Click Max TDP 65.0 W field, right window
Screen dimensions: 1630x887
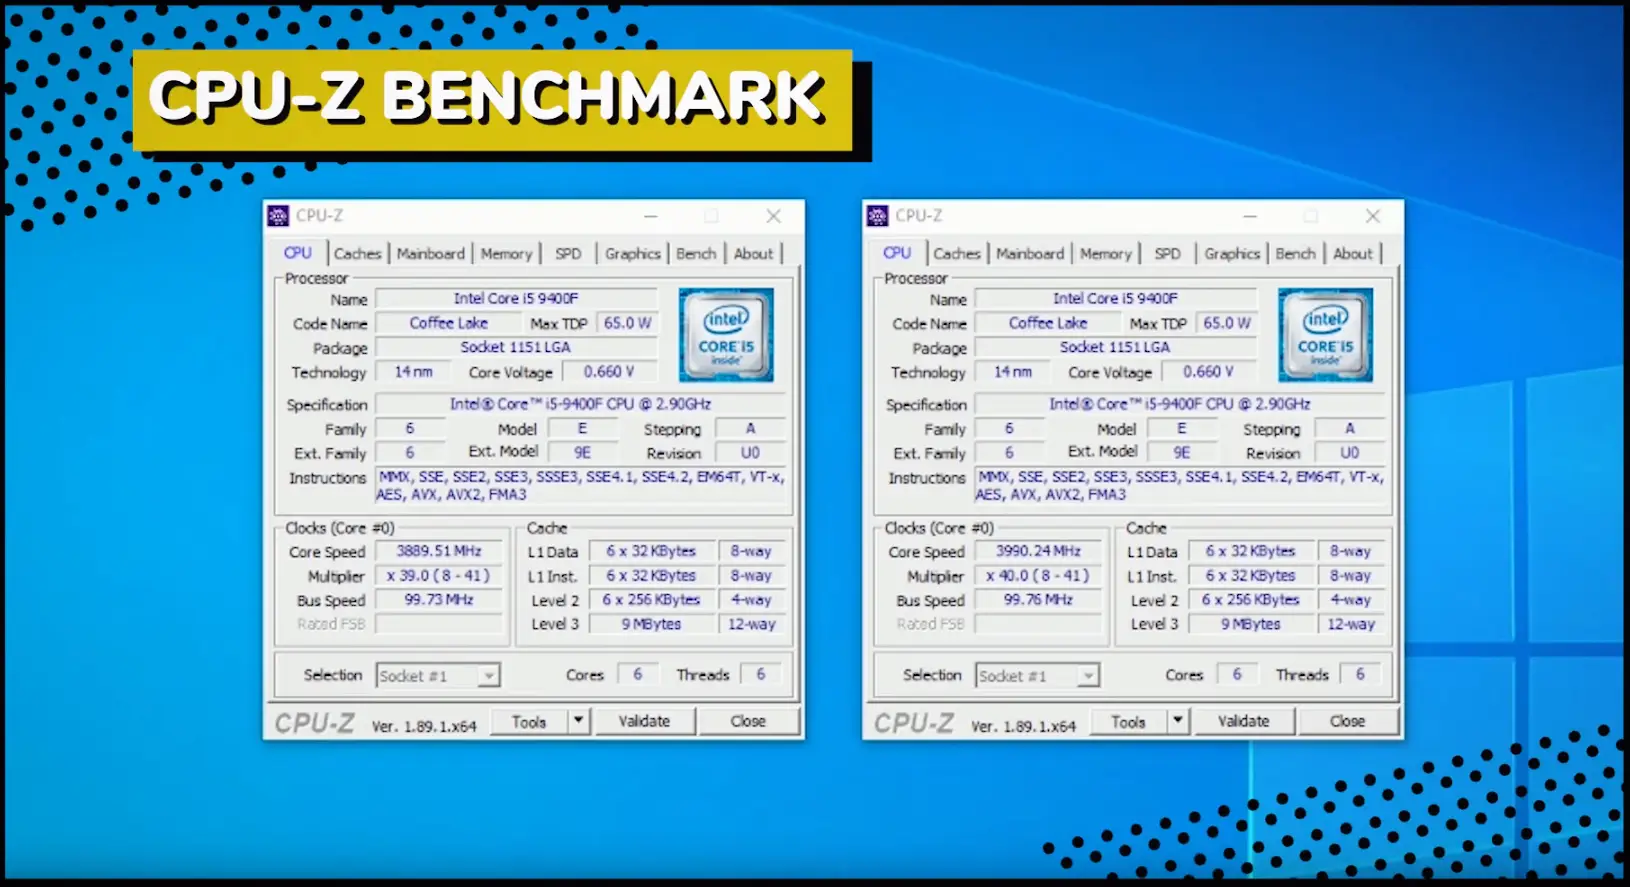[1227, 323]
